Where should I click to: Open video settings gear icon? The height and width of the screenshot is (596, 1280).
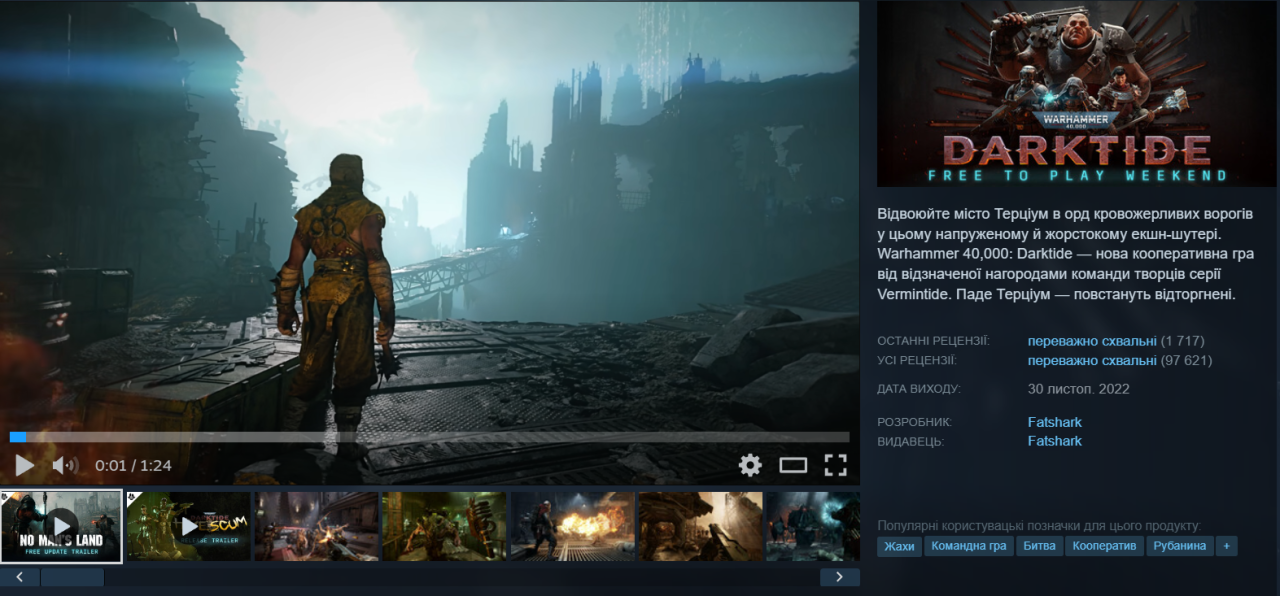tap(750, 465)
